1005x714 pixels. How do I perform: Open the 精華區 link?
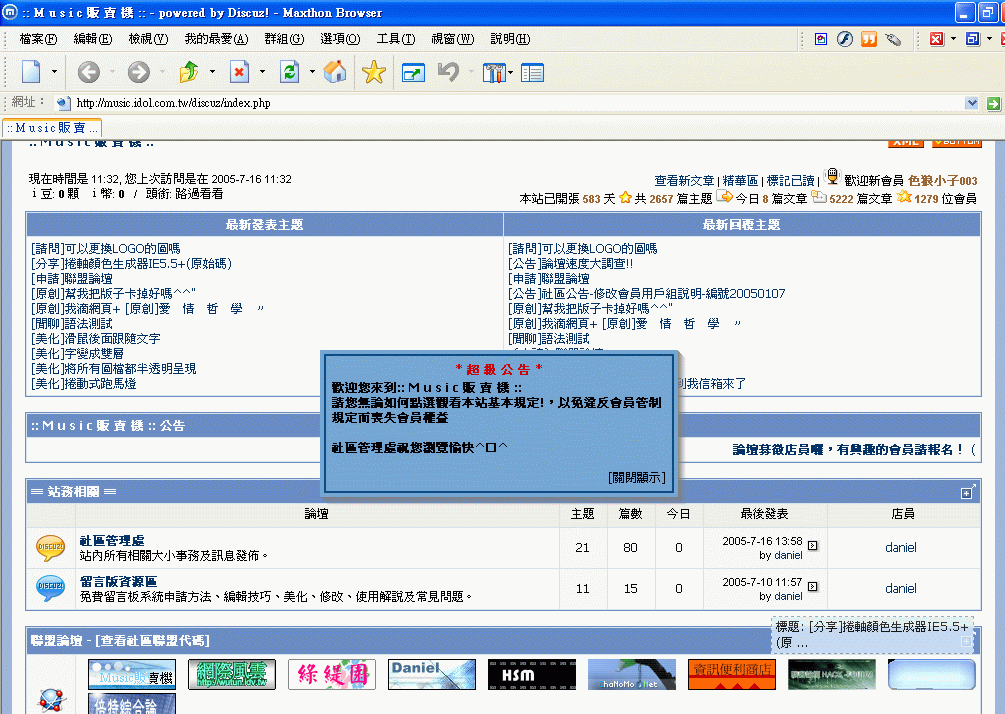point(740,181)
